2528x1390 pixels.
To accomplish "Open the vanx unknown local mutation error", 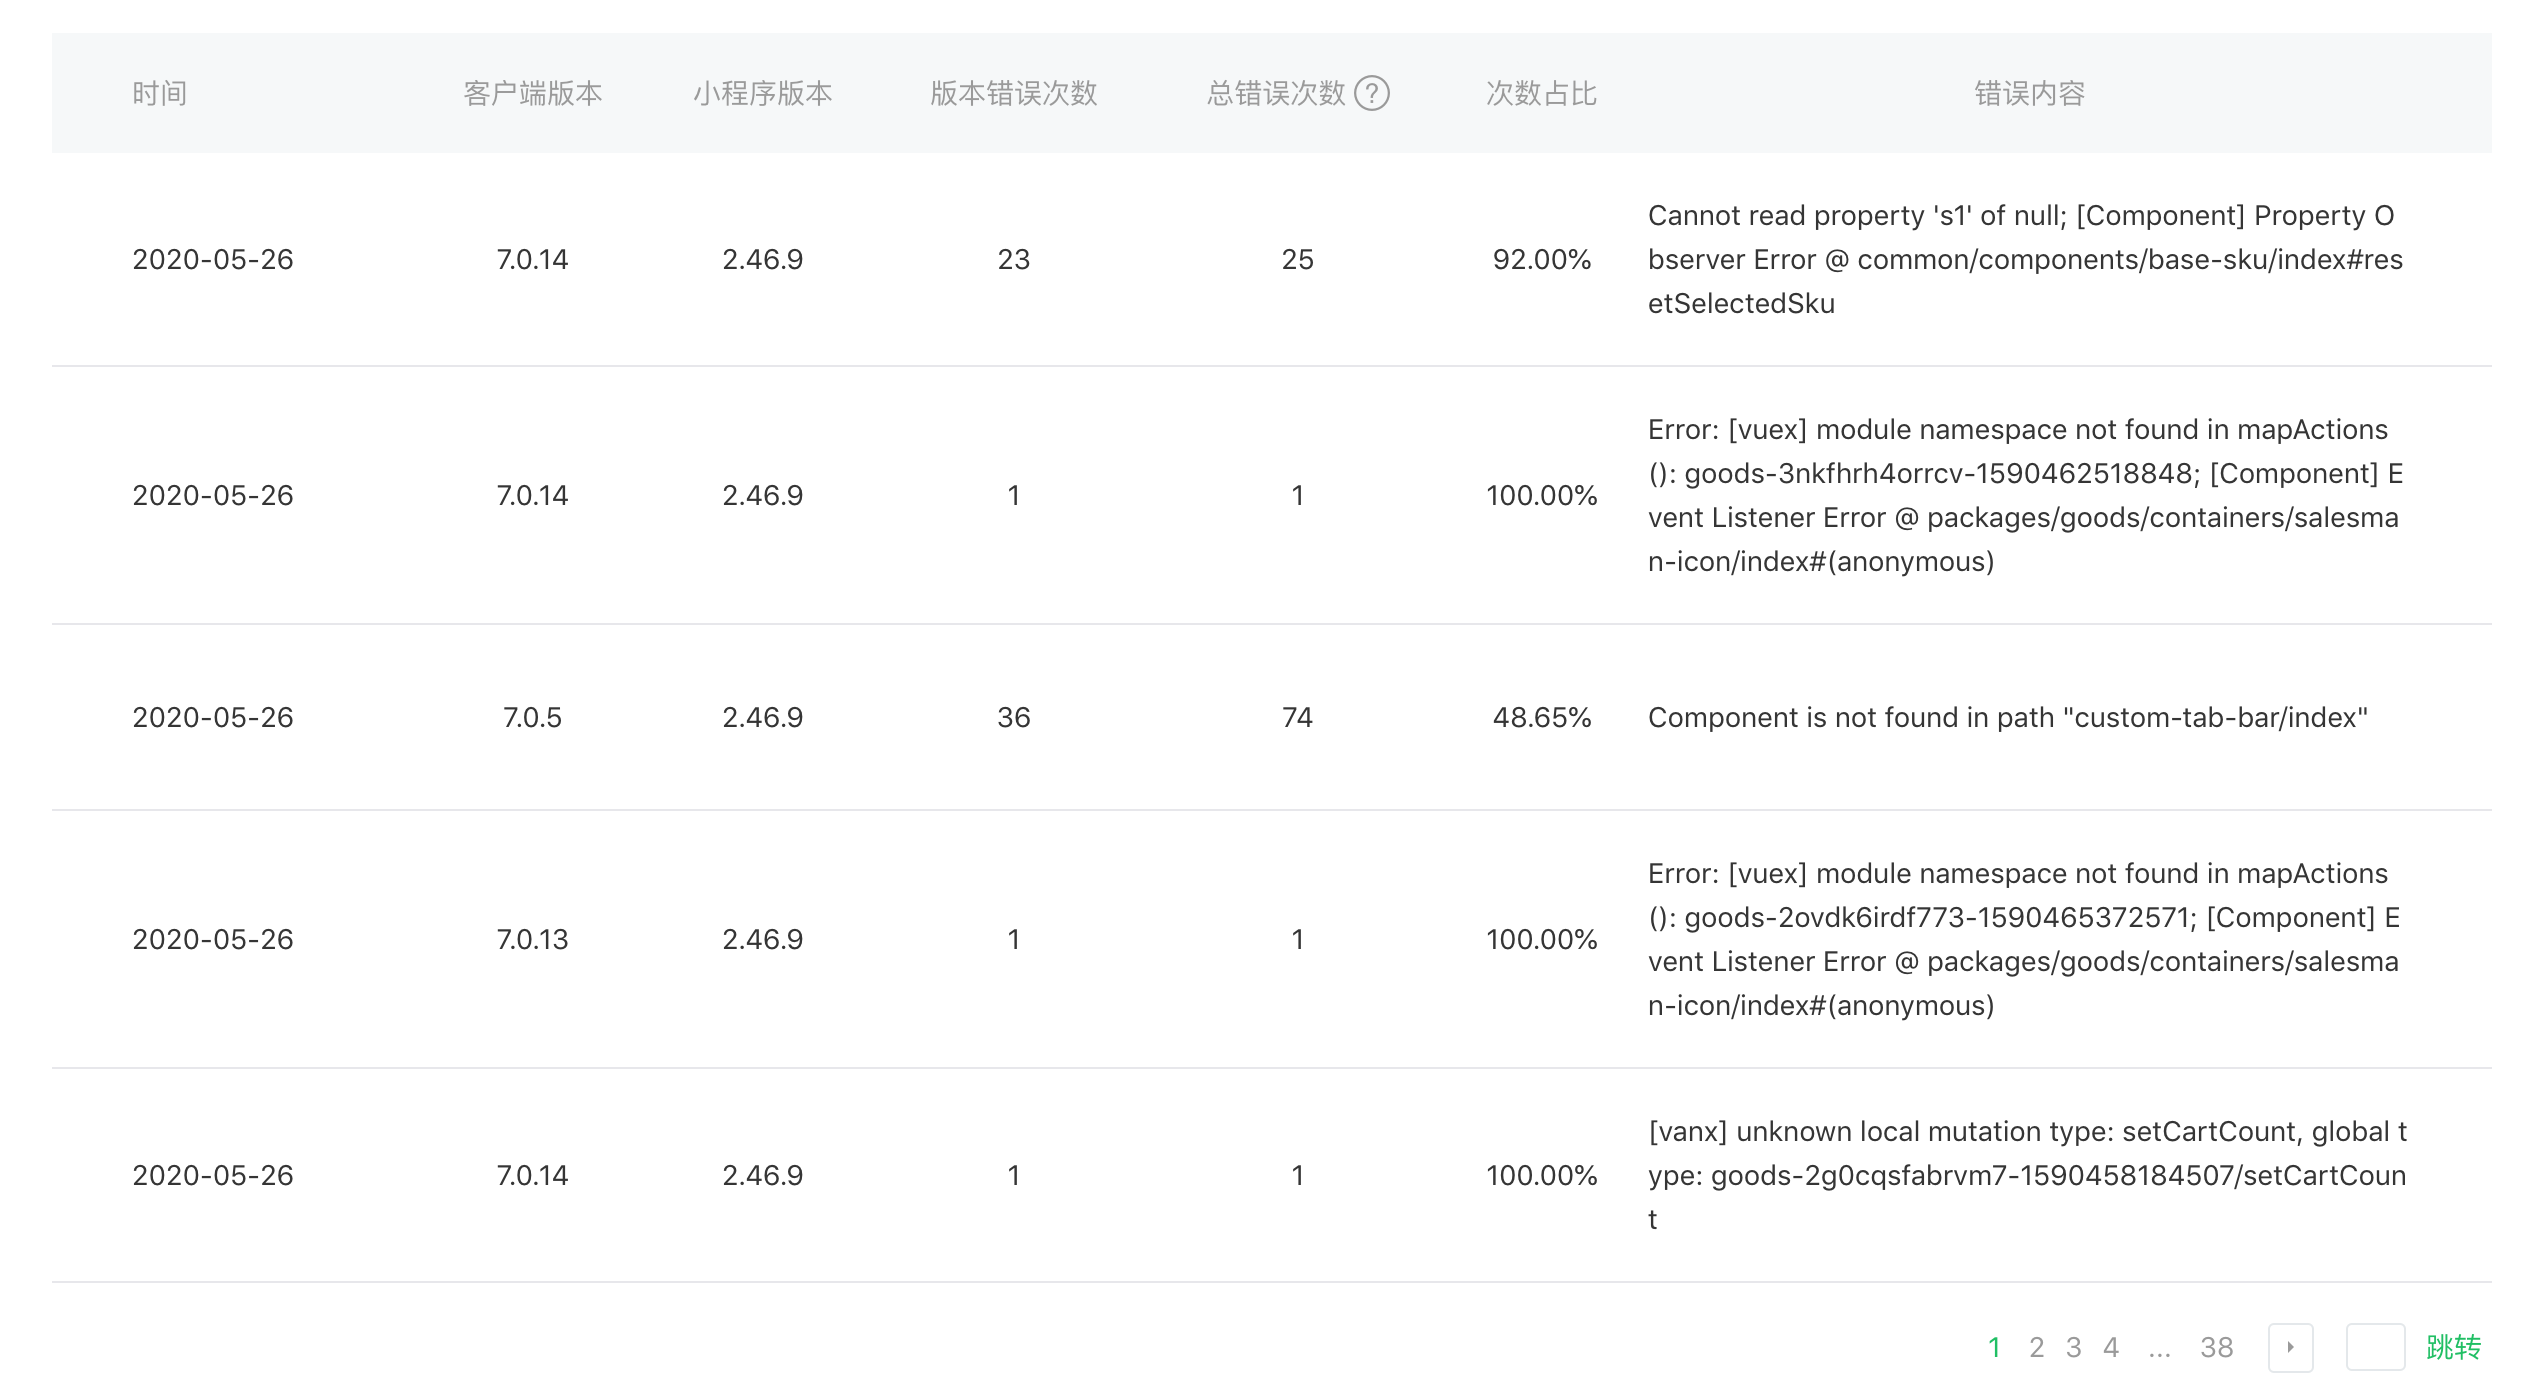I will pyautogui.click(x=2026, y=1175).
